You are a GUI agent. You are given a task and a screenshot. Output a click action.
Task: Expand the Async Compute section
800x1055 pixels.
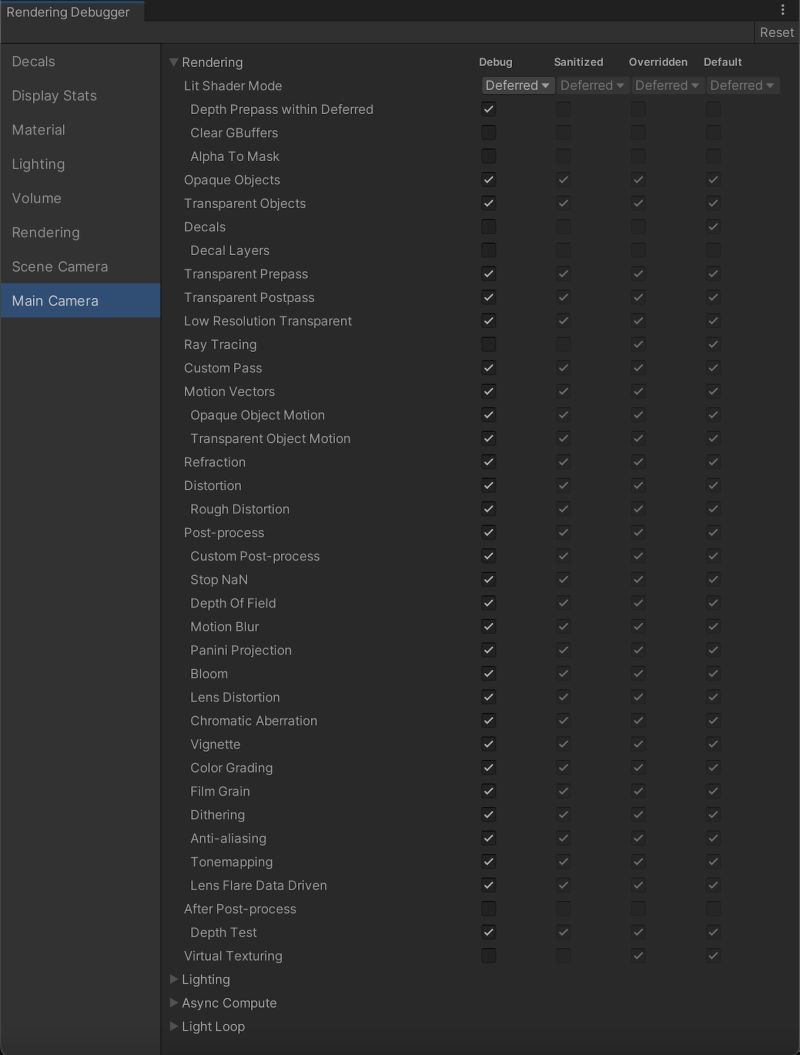tap(174, 1003)
